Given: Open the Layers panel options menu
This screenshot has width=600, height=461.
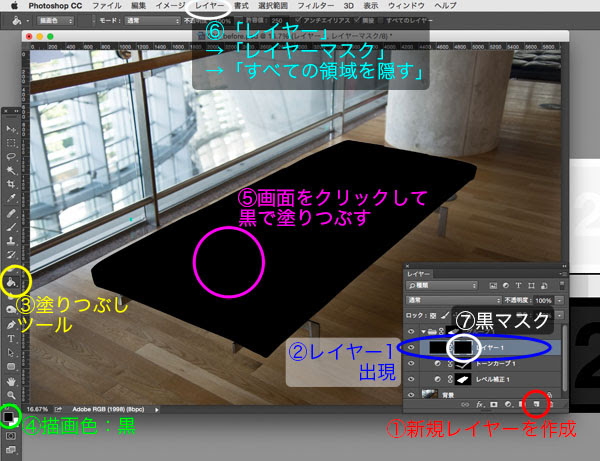Looking at the screenshot, I should [x=563, y=274].
